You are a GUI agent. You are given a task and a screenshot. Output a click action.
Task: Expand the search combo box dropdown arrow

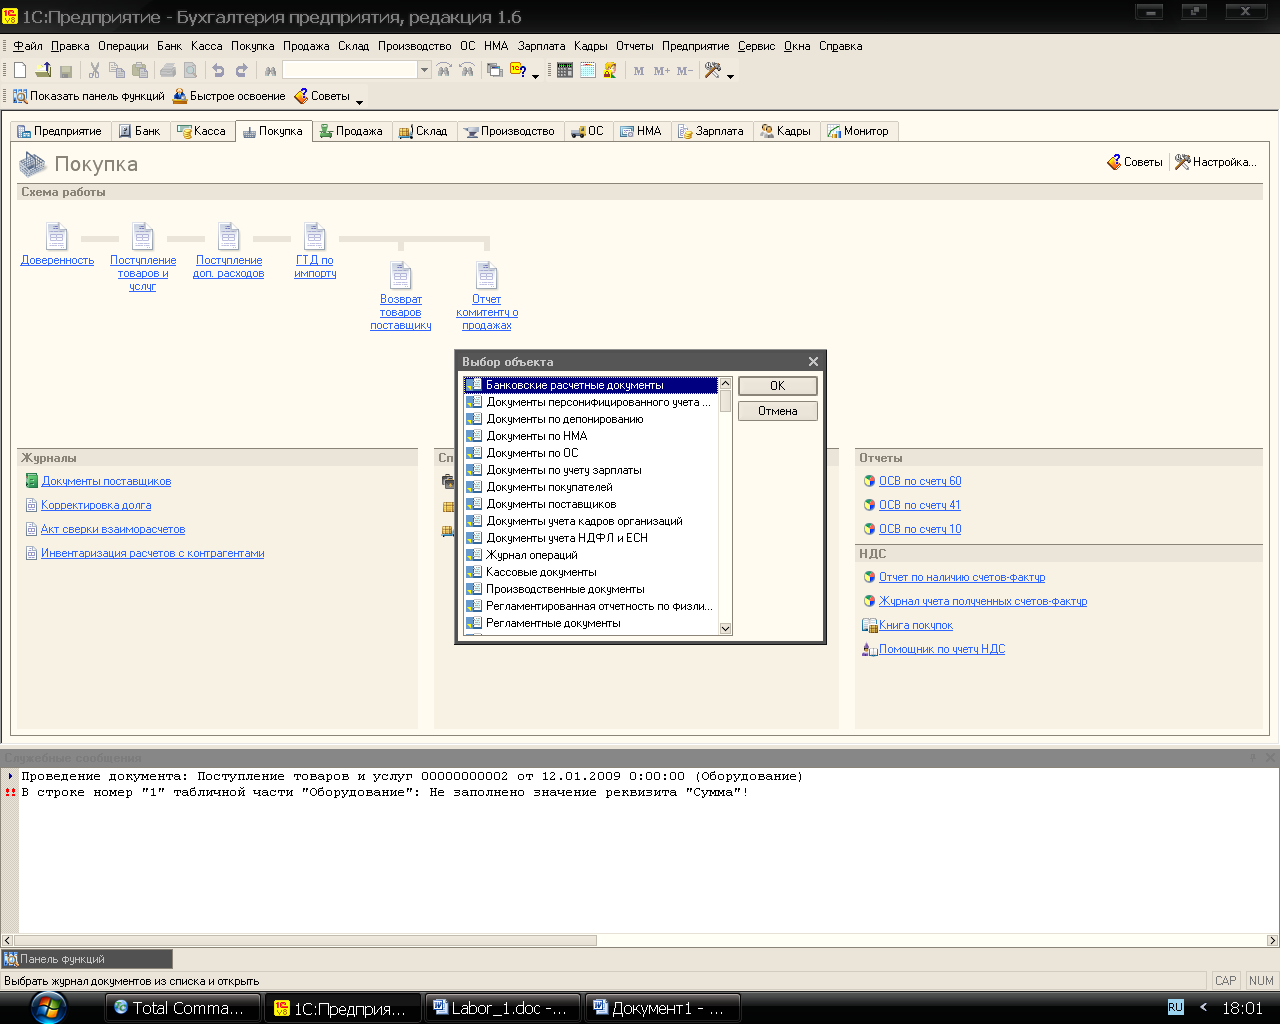tap(424, 70)
